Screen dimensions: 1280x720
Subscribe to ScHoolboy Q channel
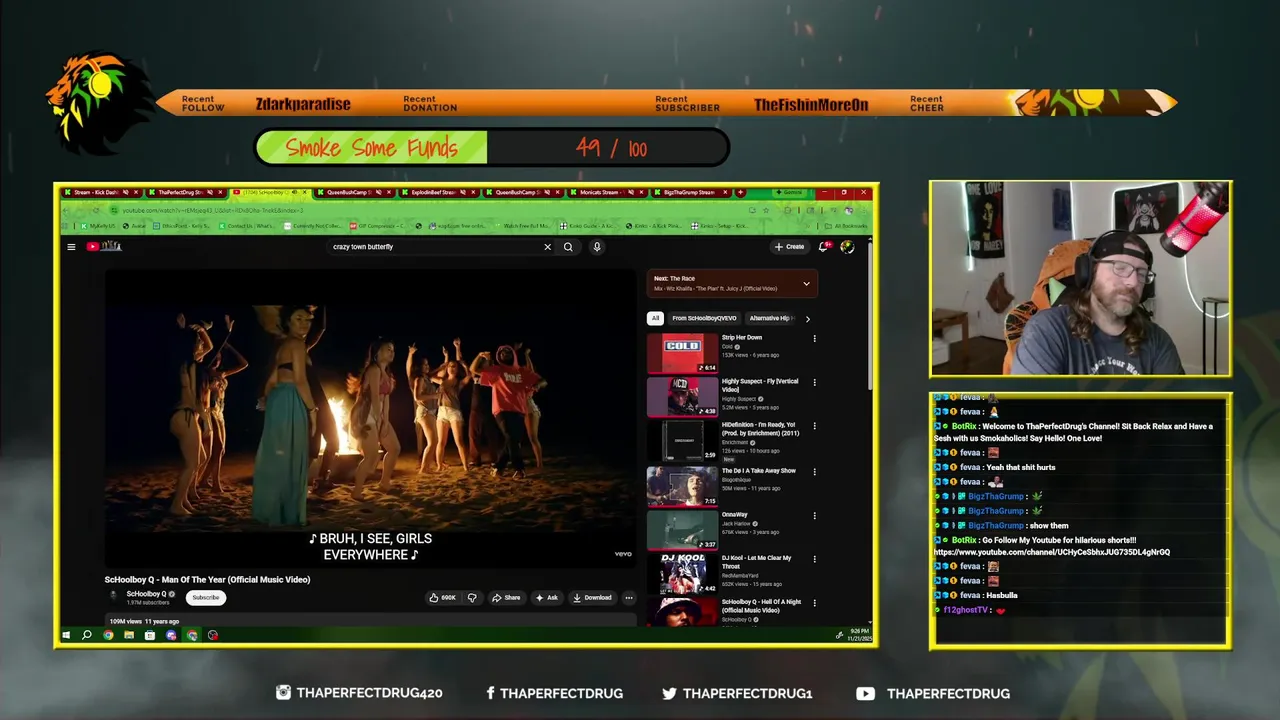pos(206,598)
